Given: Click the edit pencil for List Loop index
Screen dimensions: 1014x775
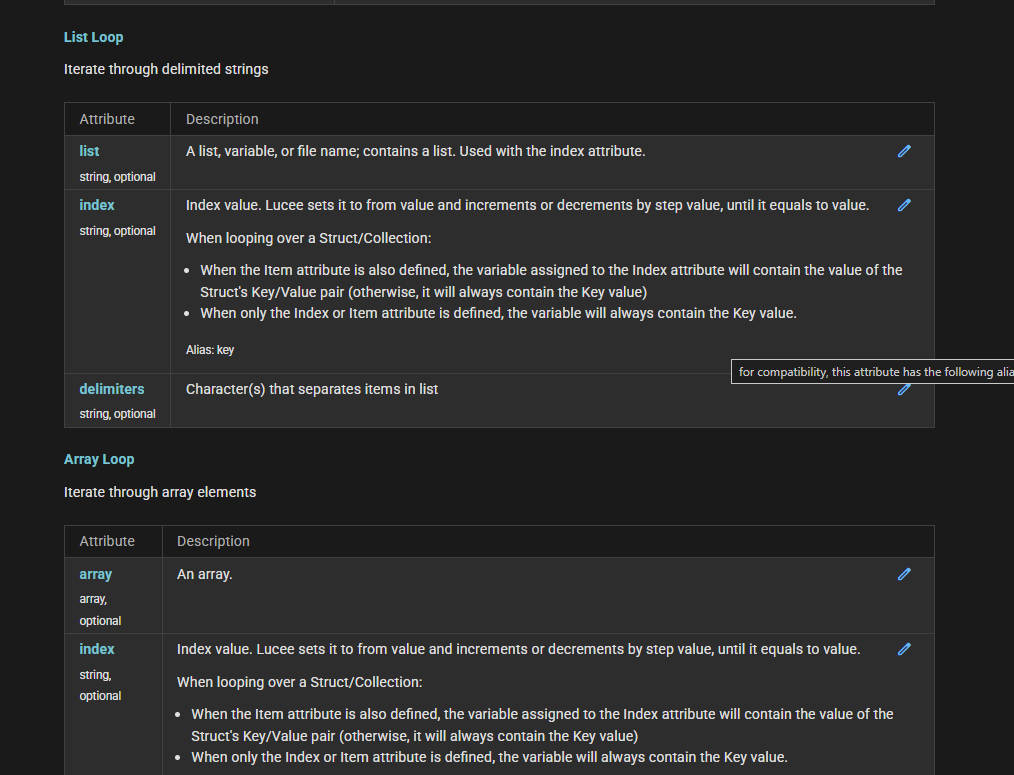Looking at the screenshot, I should point(904,205).
